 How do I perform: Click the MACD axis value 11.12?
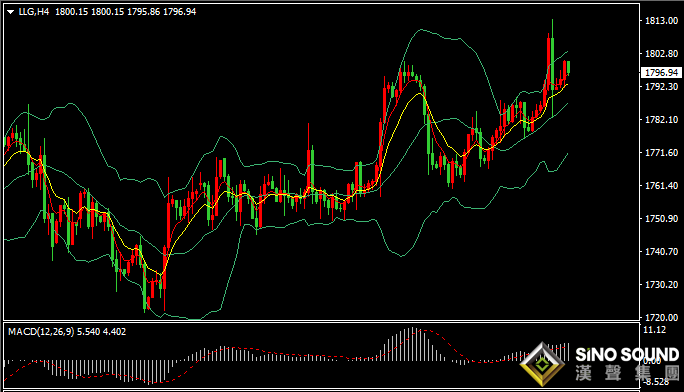655,330
